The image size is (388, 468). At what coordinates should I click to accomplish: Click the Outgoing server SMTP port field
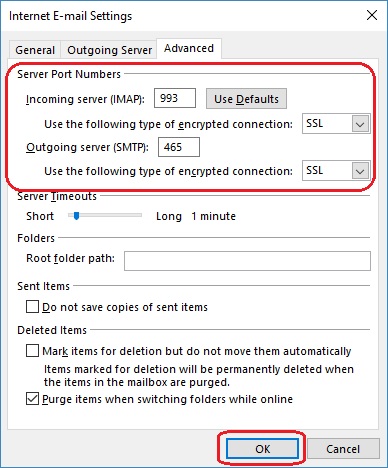click(179, 147)
